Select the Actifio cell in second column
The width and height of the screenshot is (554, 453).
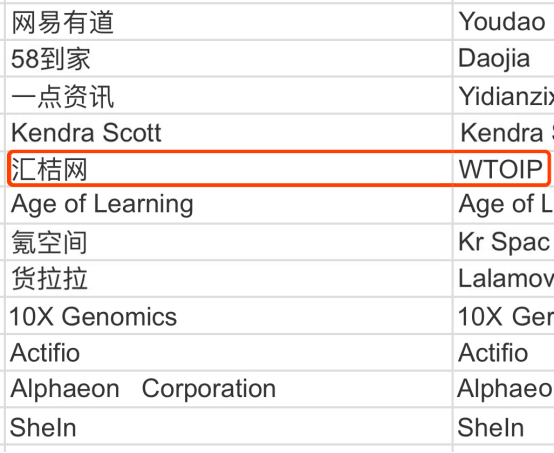[x=503, y=353]
